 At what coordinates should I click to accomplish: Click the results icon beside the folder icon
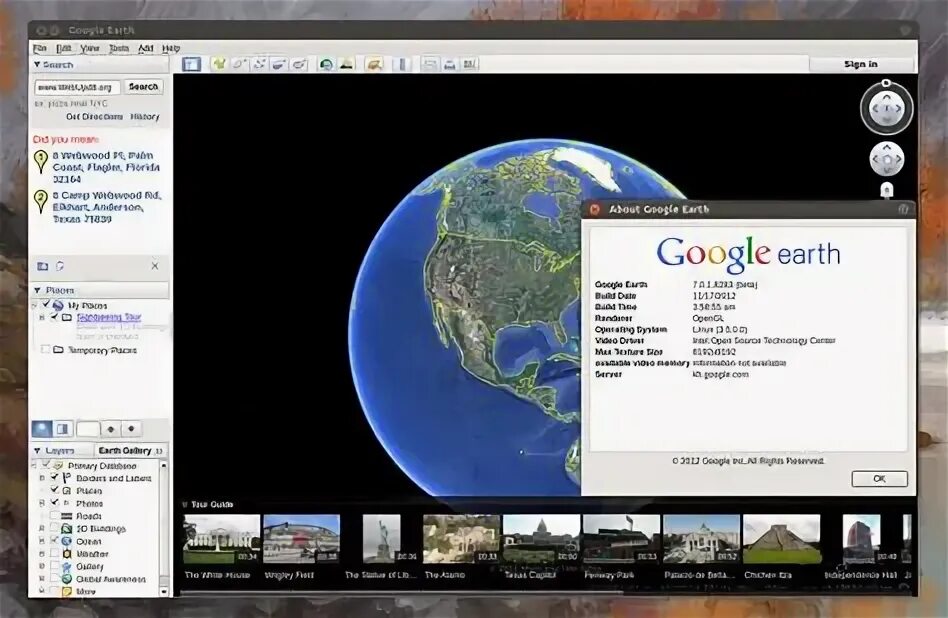click(60, 266)
